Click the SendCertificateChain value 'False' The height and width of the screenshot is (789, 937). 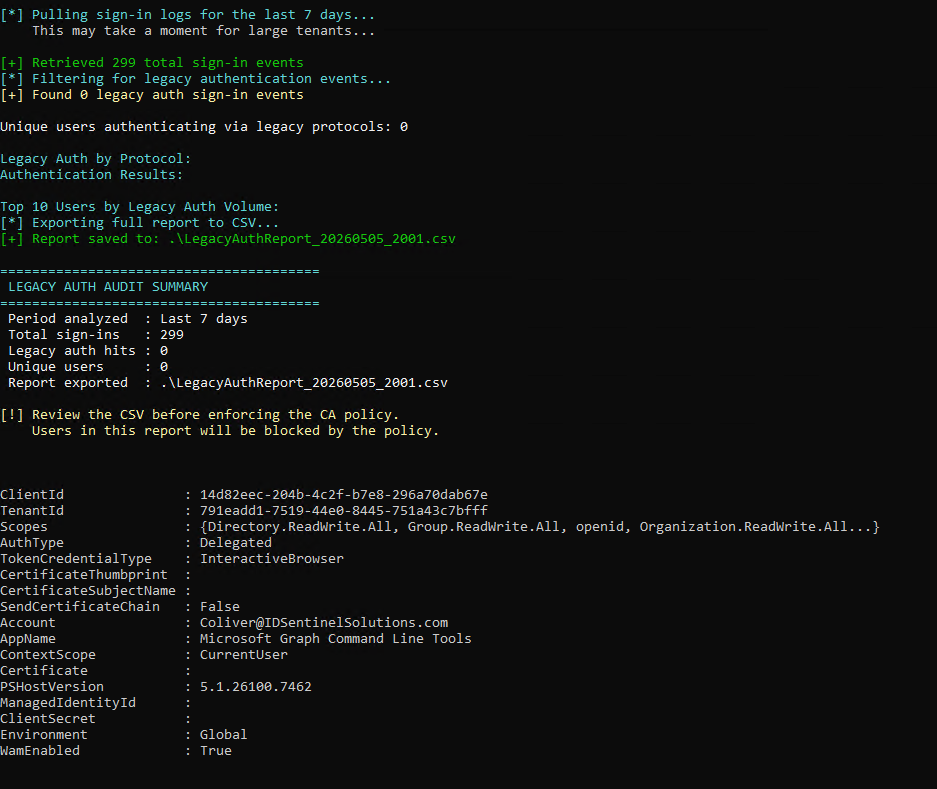click(219, 606)
